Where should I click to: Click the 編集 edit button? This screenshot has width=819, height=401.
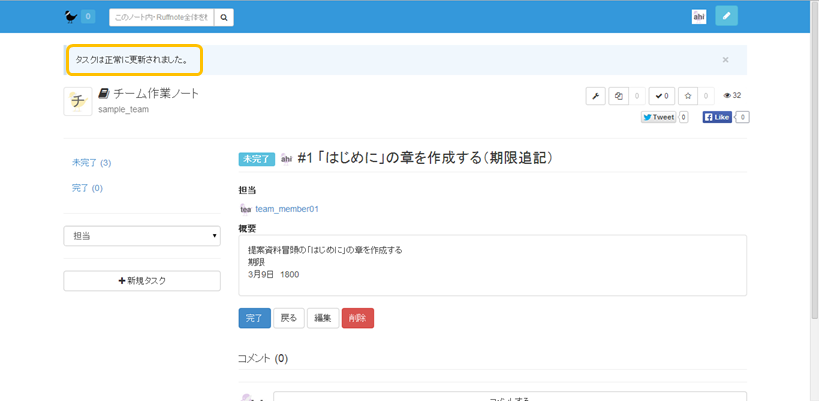tap(322, 318)
